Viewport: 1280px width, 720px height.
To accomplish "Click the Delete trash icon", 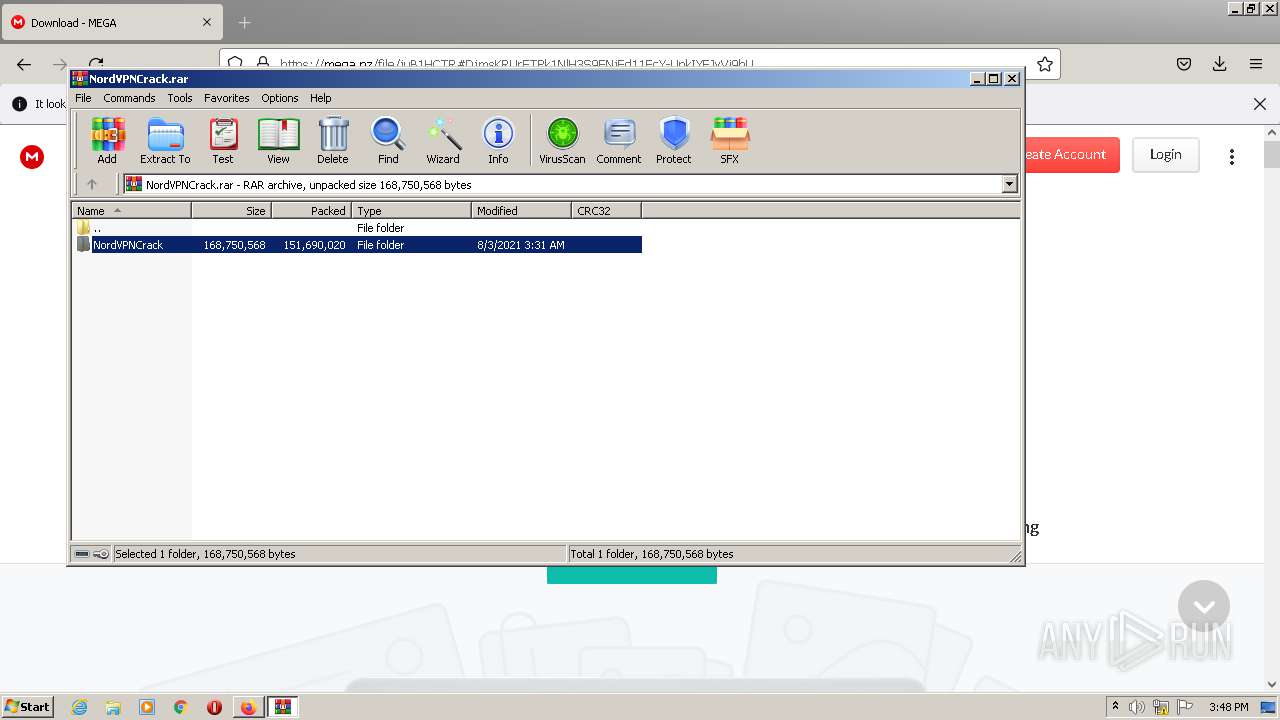I will pos(333,140).
